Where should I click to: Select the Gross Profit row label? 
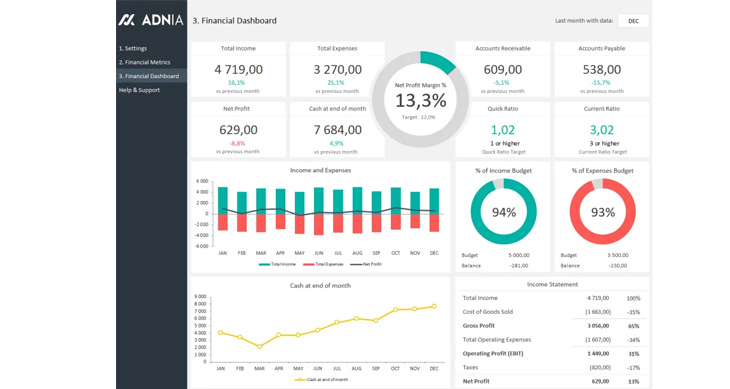[479, 326]
